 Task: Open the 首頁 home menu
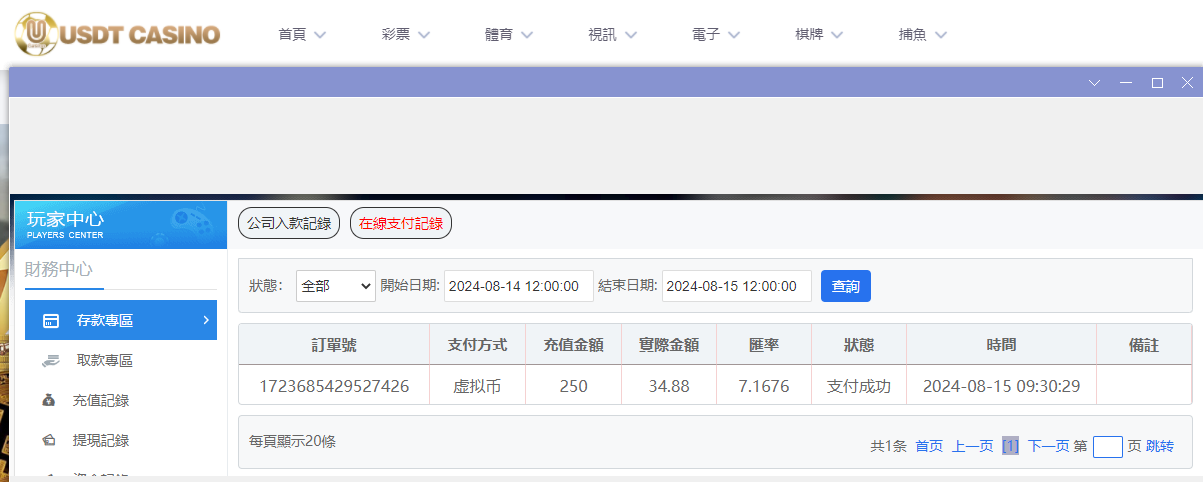302,35
